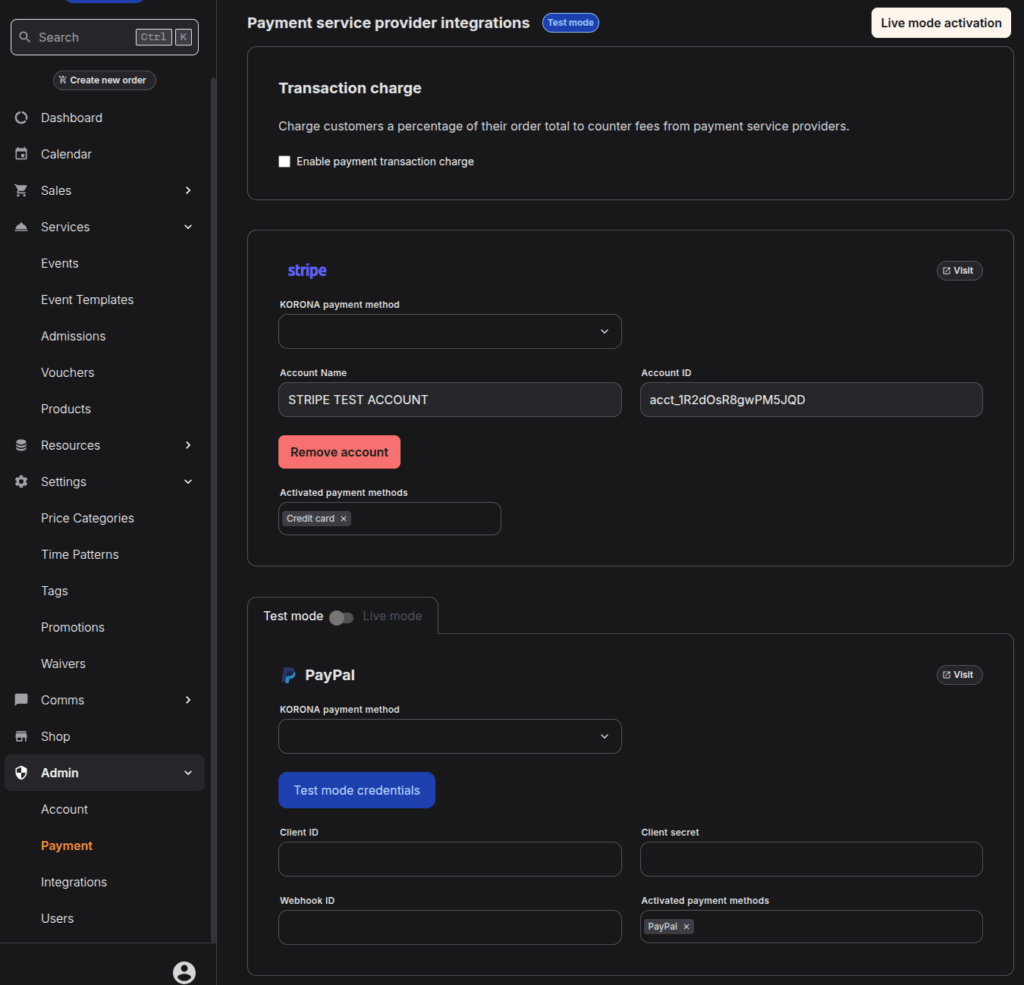This screenshot has width=1024, height=985.
Task: Remove the PayPal payment method tag
Action: coord(686,927)
